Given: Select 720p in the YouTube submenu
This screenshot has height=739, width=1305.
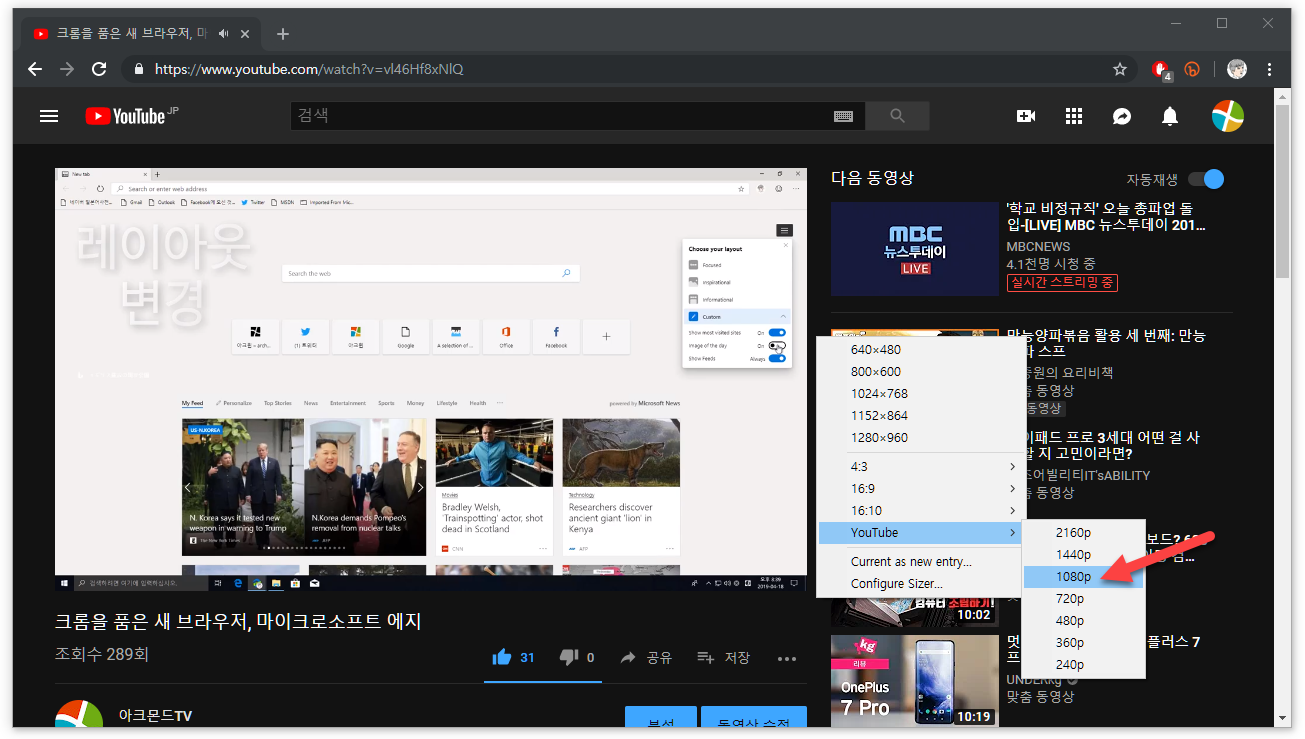Looking at the screenshot, I should coord(1083,599).
